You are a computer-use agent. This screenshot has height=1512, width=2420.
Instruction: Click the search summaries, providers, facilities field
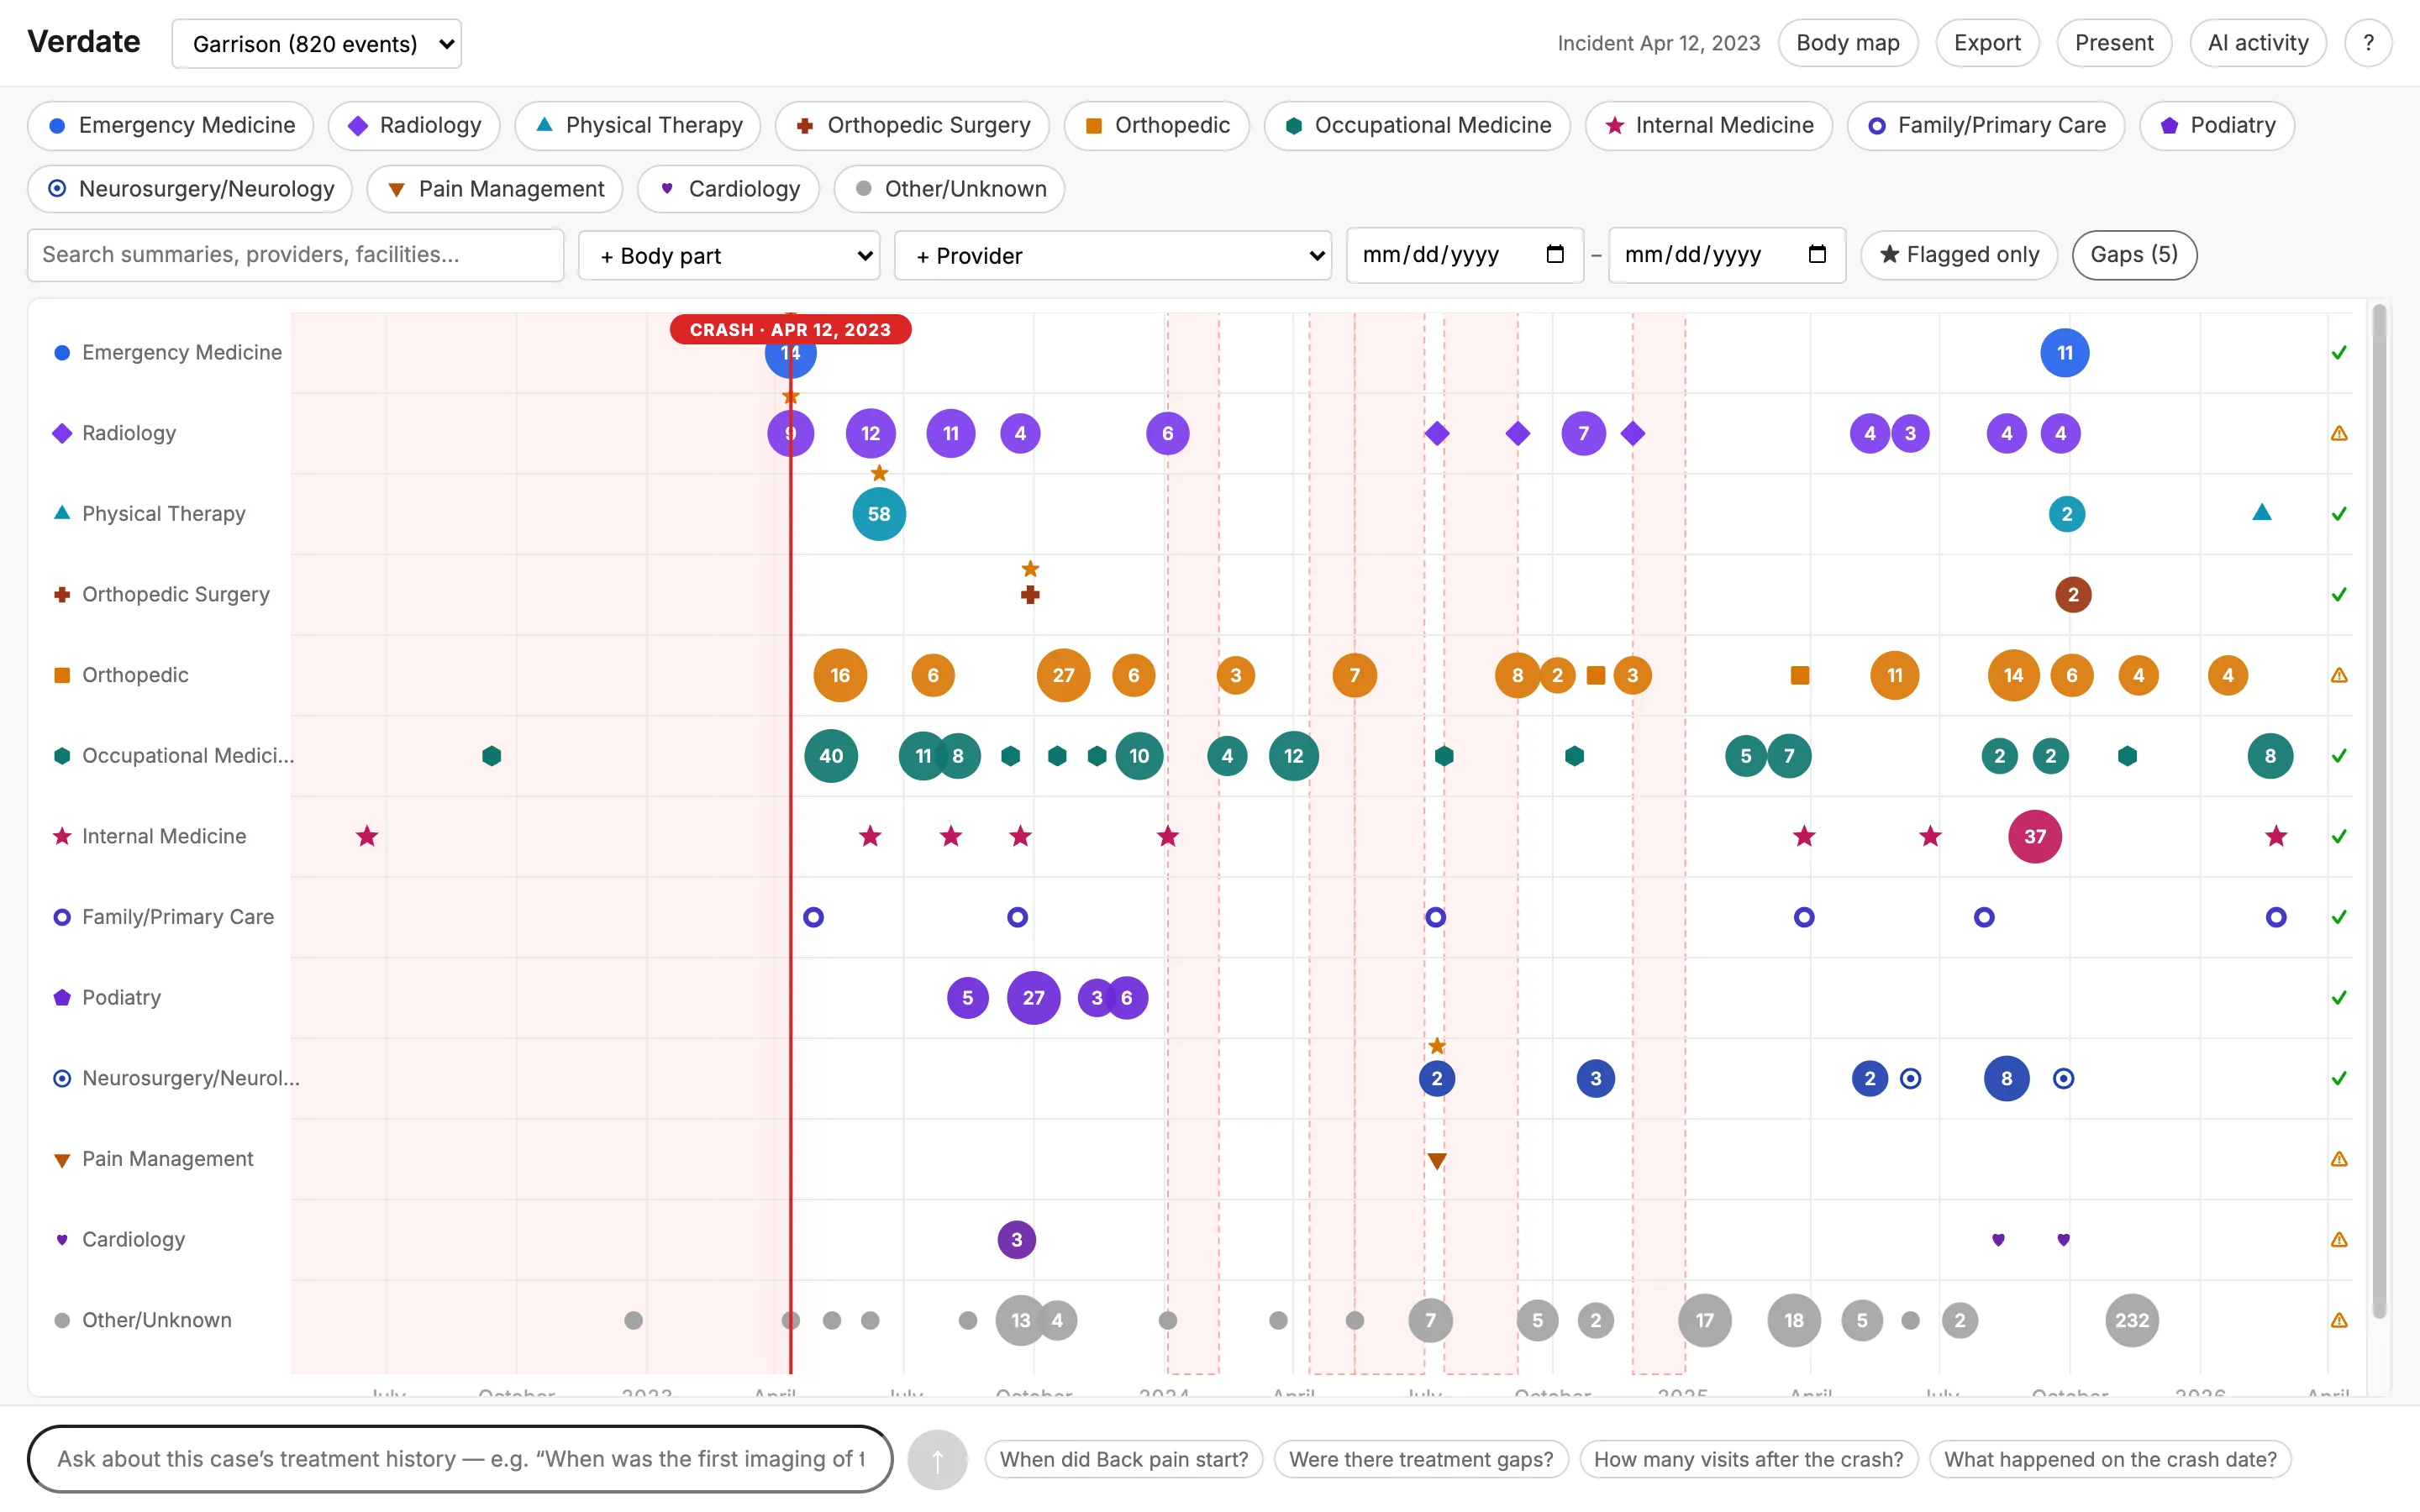click(x=296, y=255)
